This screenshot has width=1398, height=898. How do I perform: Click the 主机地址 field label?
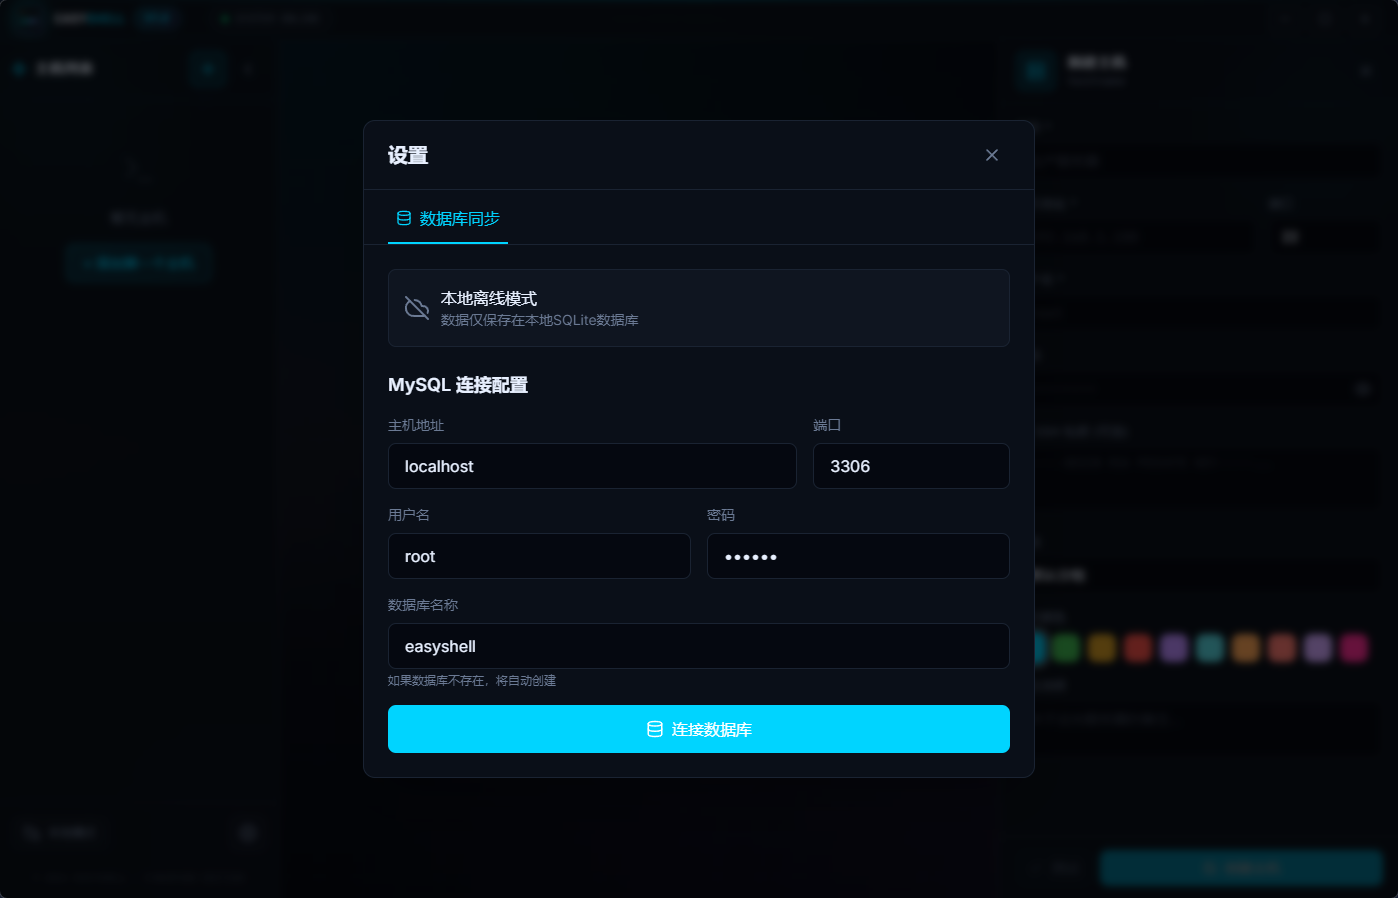tap(416, 425)
